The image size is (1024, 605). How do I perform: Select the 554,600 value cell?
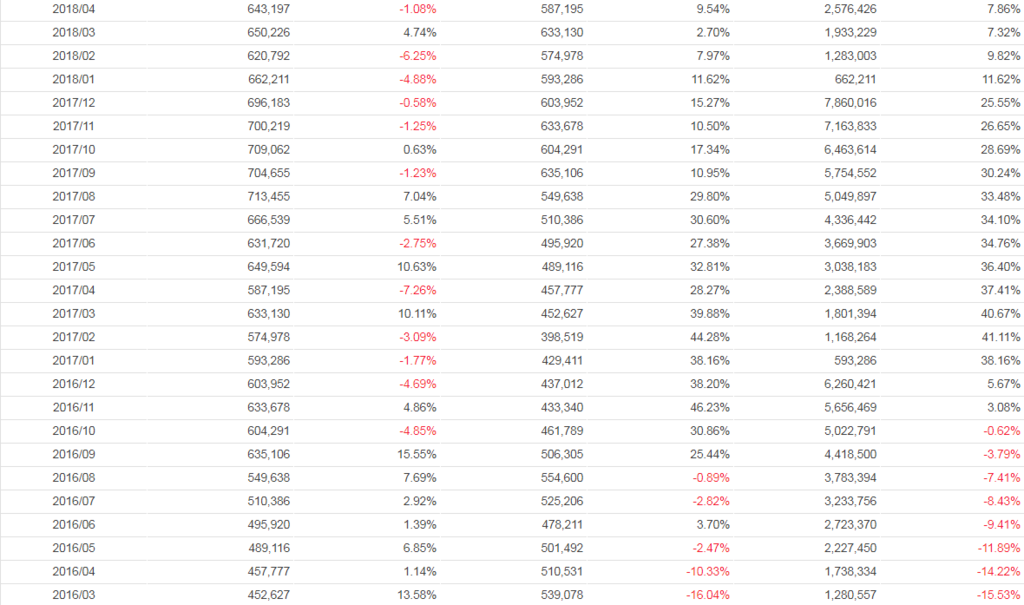click(561, 478)
